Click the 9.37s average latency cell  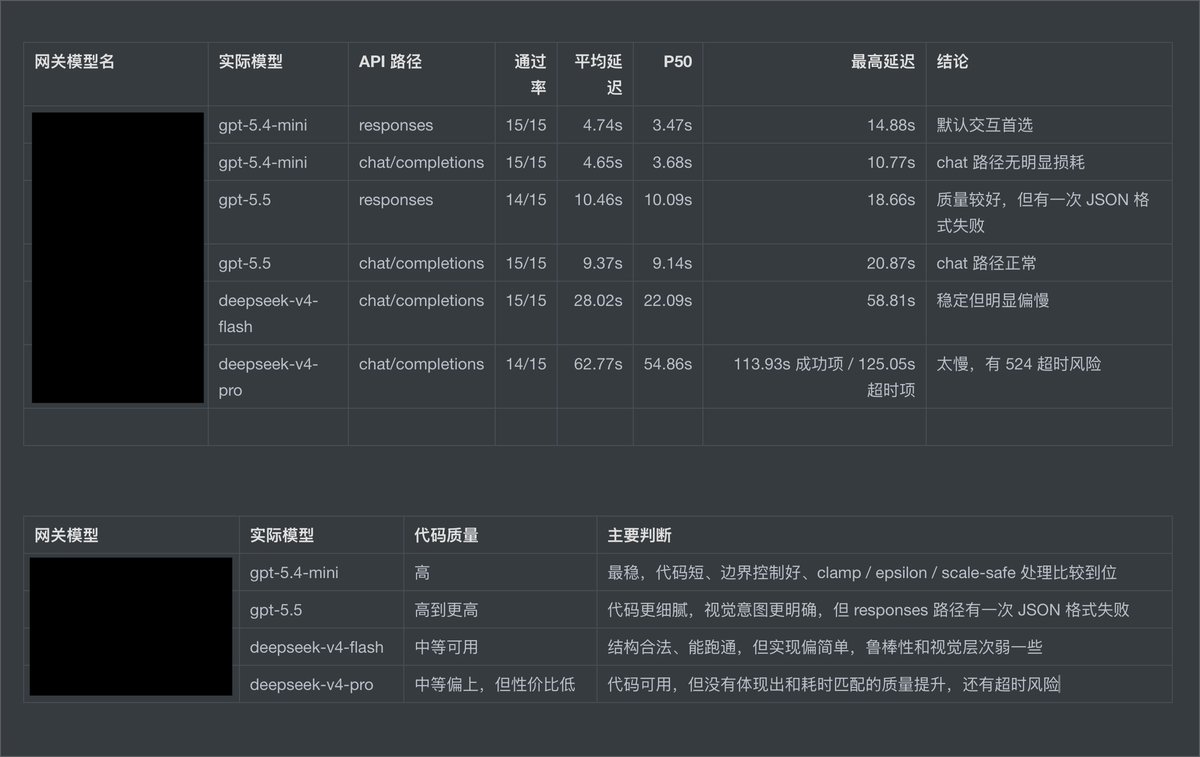click(x=602, y=263)
